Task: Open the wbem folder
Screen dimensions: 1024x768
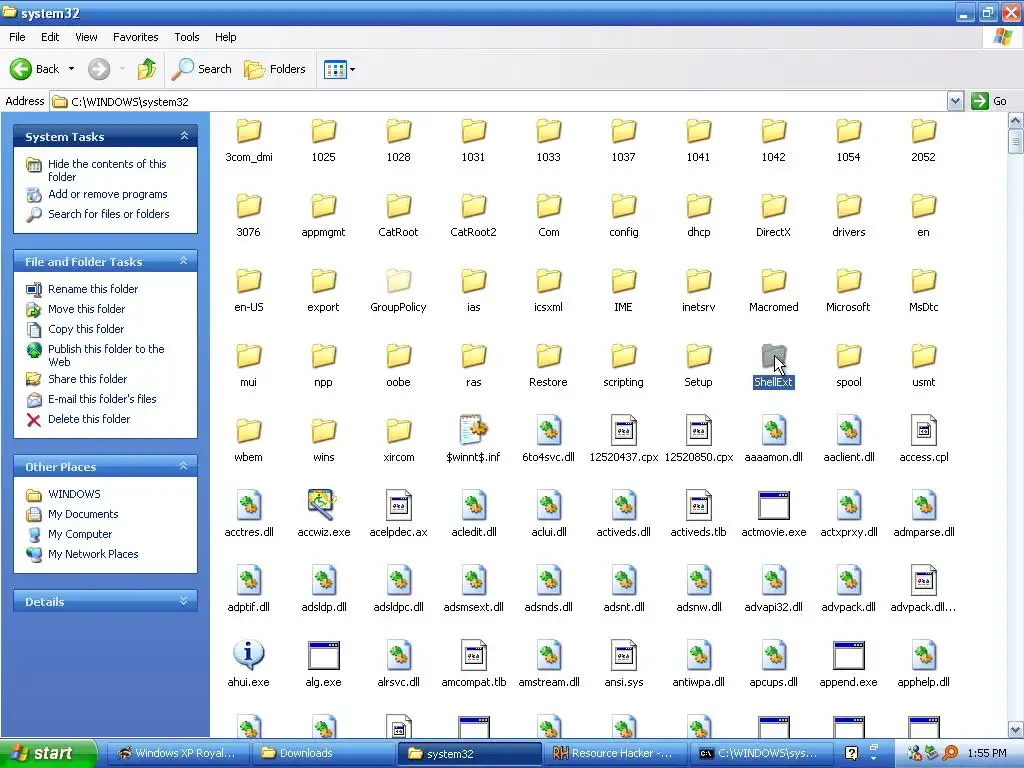Action: (x=248, y=441)
